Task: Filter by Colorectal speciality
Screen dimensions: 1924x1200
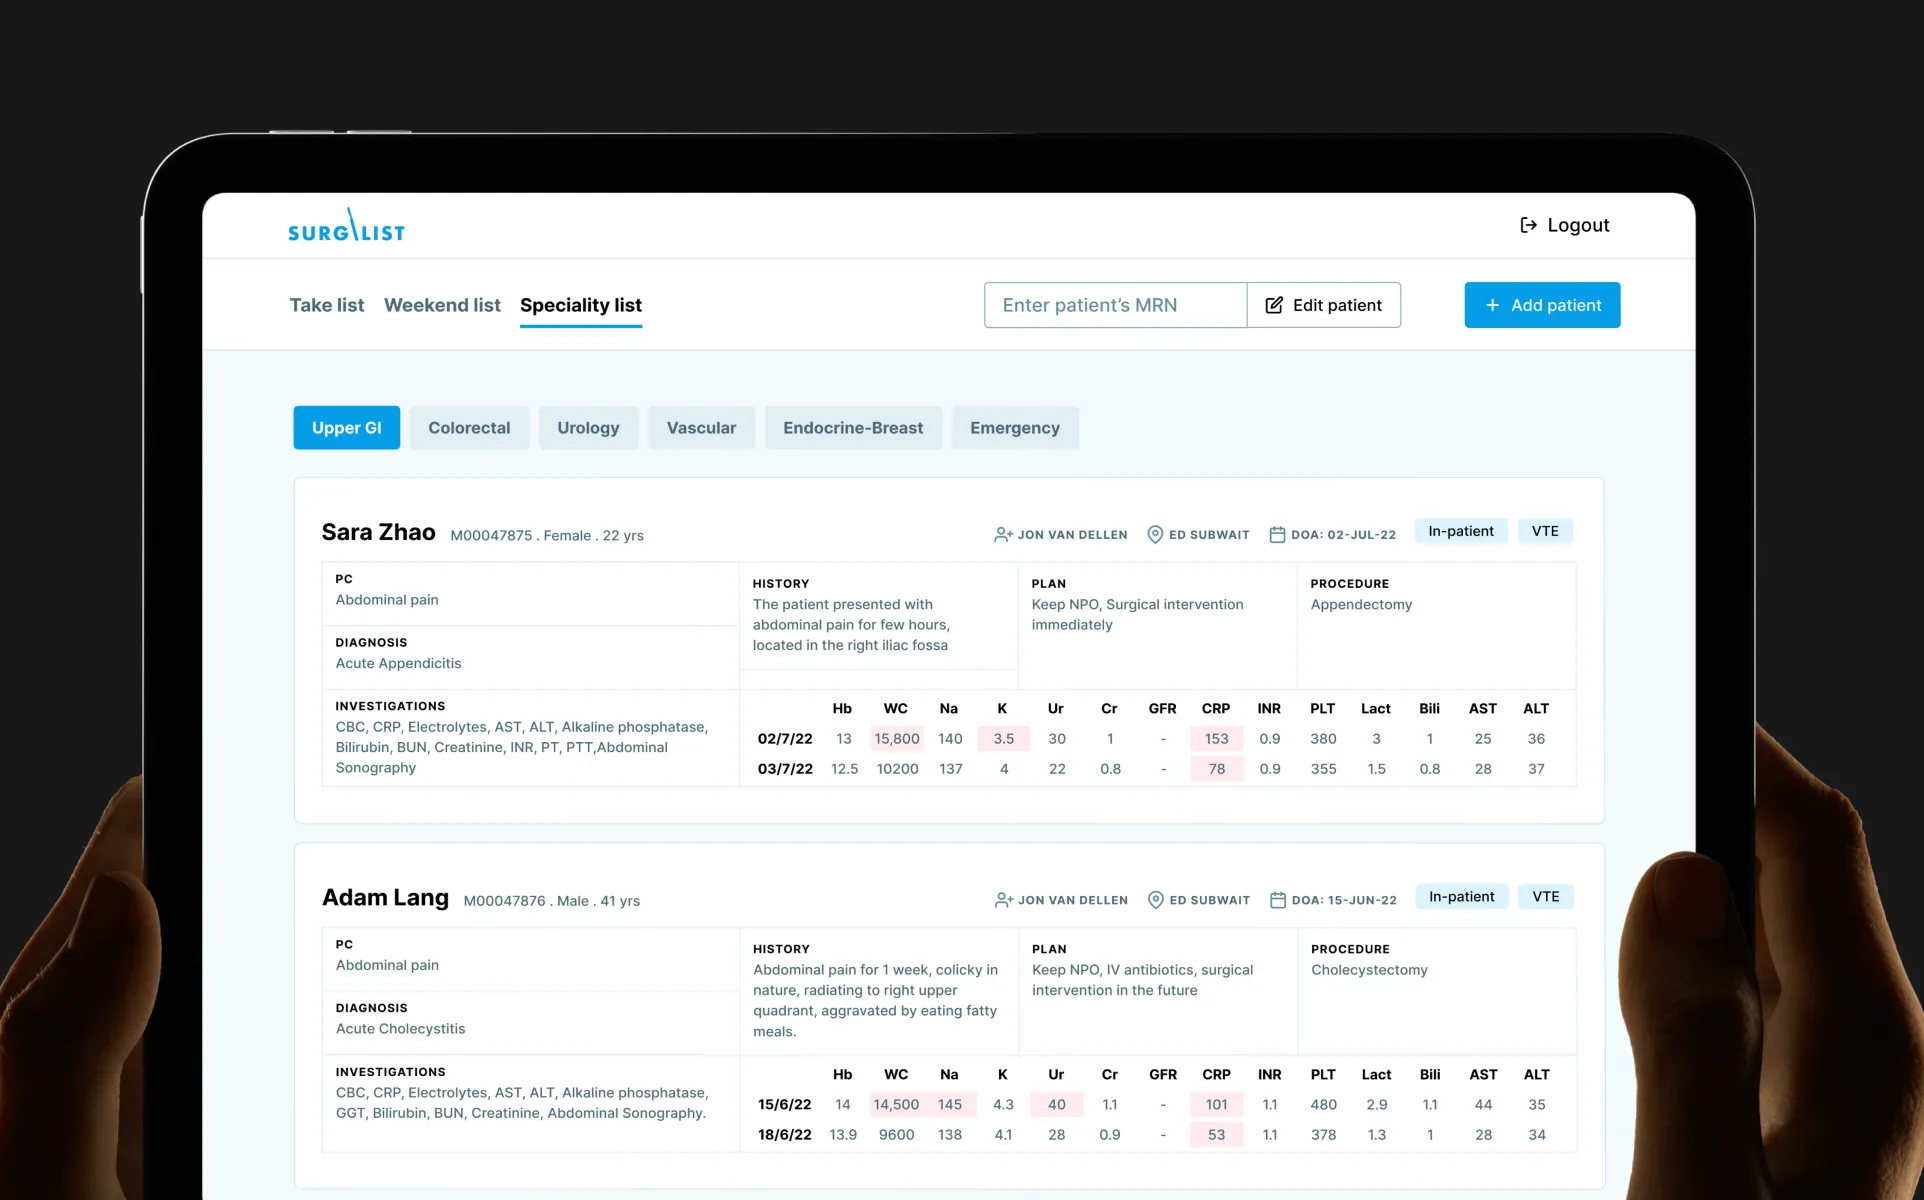Action: pos(469,428)
